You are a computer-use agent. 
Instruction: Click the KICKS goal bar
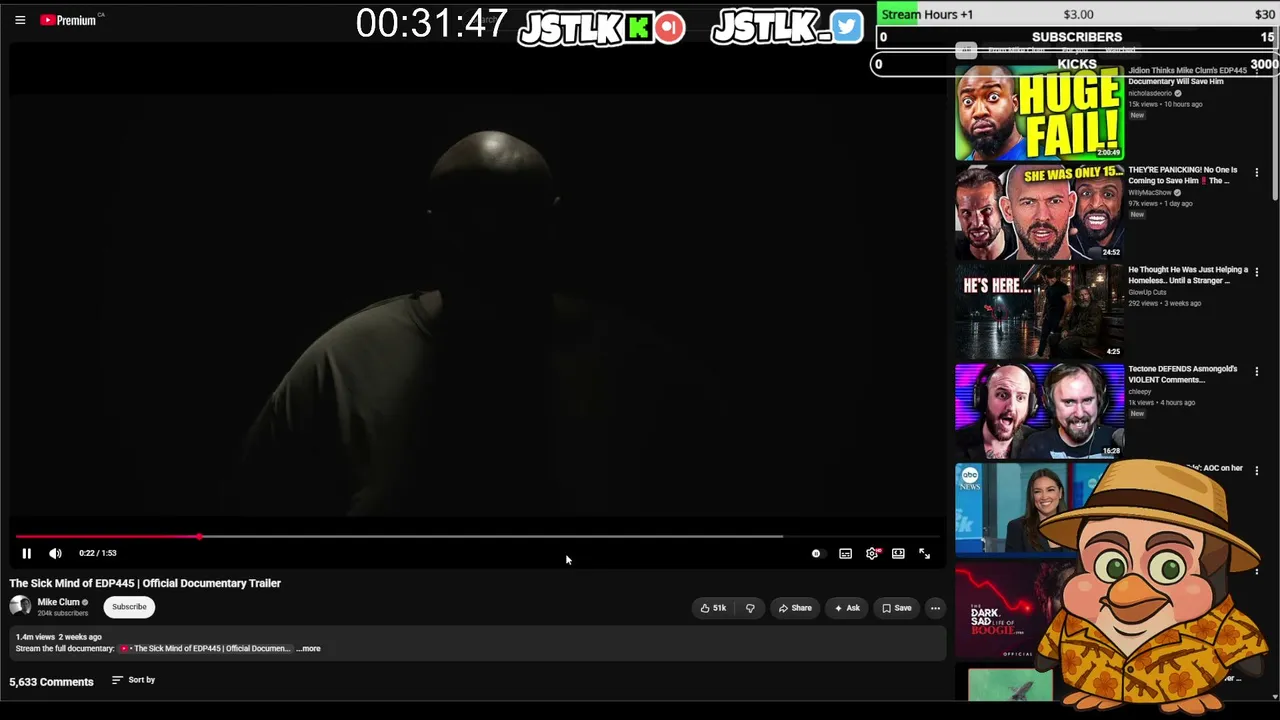coord(1077,64)
